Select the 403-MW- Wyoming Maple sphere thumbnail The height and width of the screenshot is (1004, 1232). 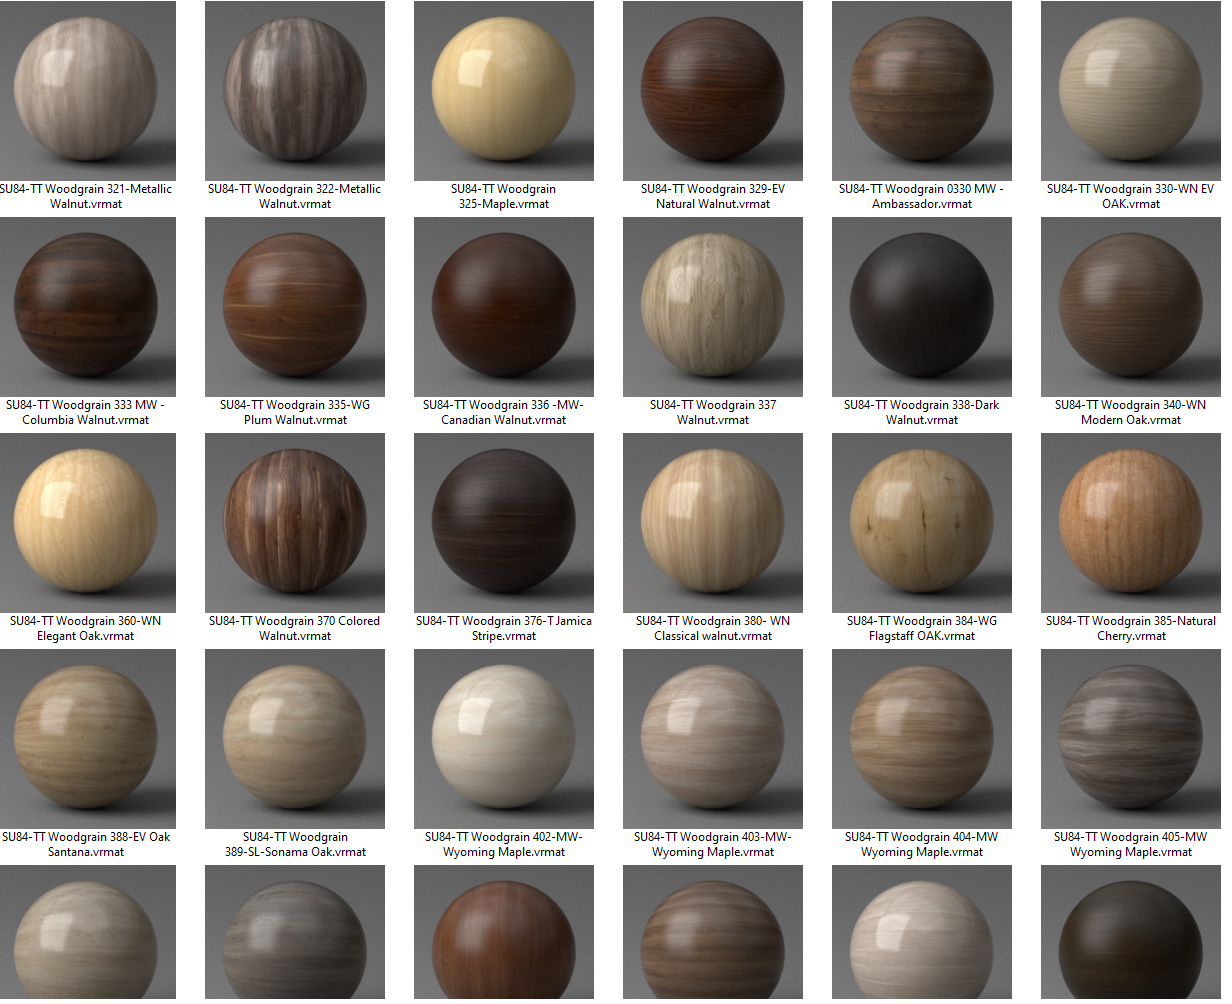click(x=713, y=739)
